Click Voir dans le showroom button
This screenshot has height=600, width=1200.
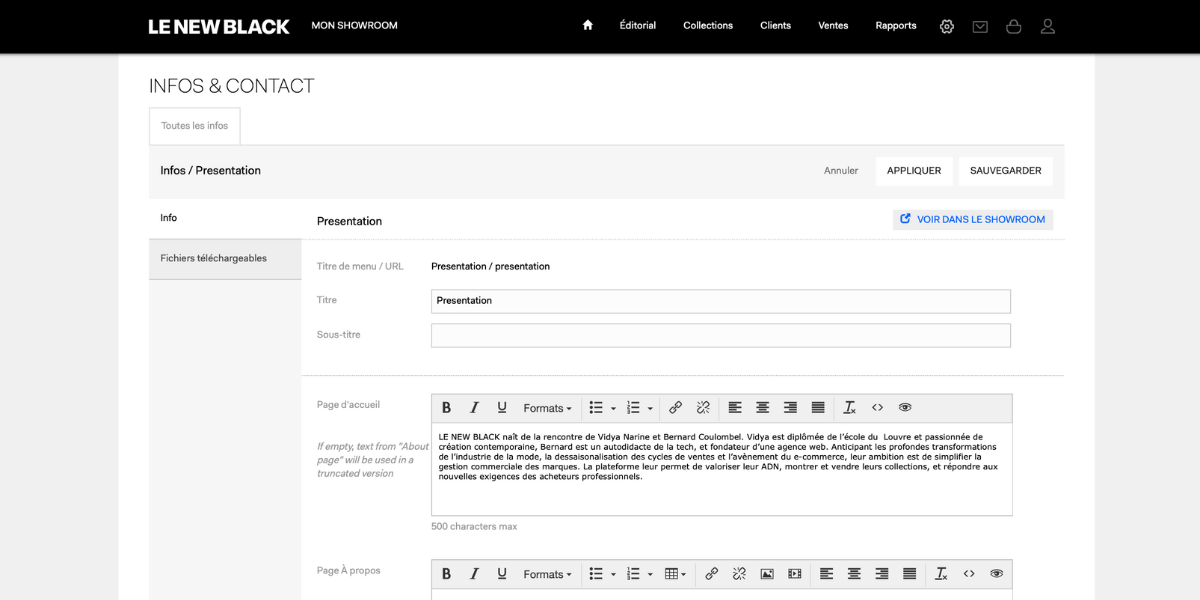[973, 220]
